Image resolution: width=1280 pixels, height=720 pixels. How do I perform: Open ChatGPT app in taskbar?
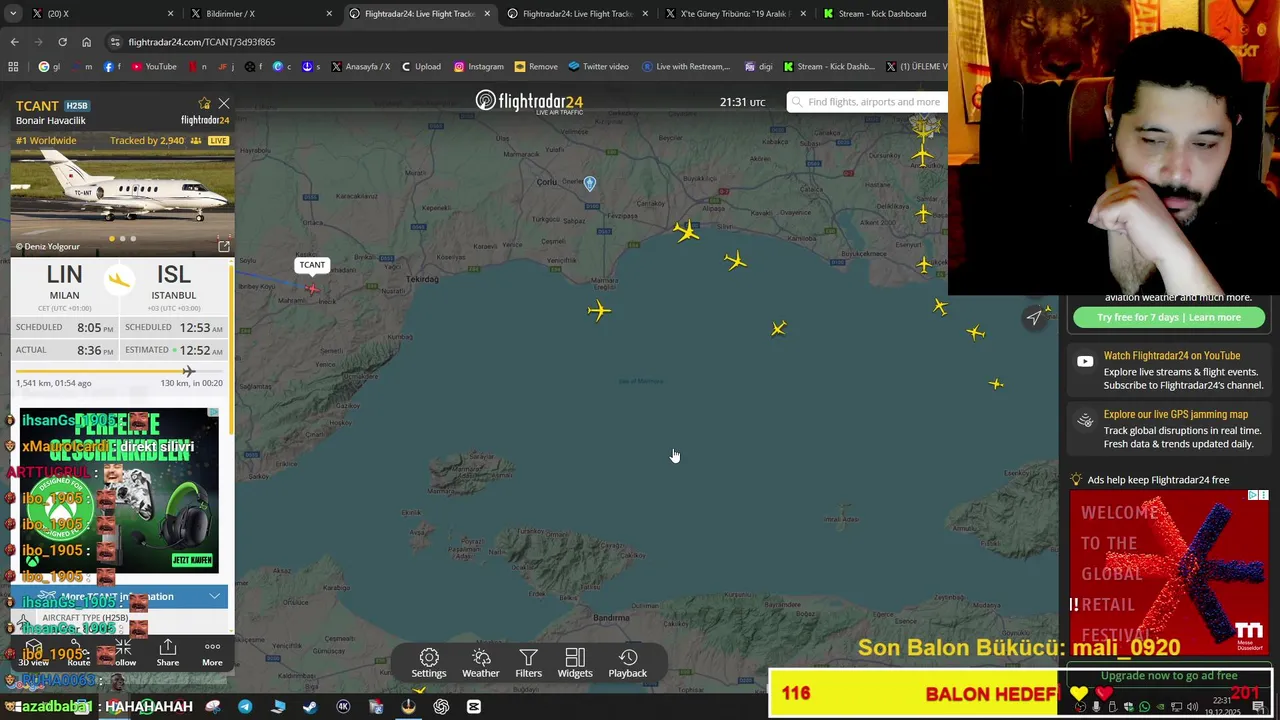[441, 707]
